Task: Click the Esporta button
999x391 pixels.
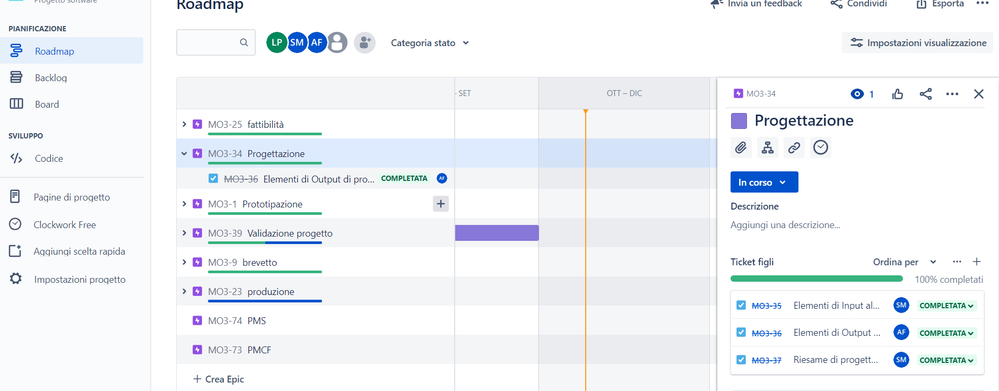Action: [x=940, y=4]
